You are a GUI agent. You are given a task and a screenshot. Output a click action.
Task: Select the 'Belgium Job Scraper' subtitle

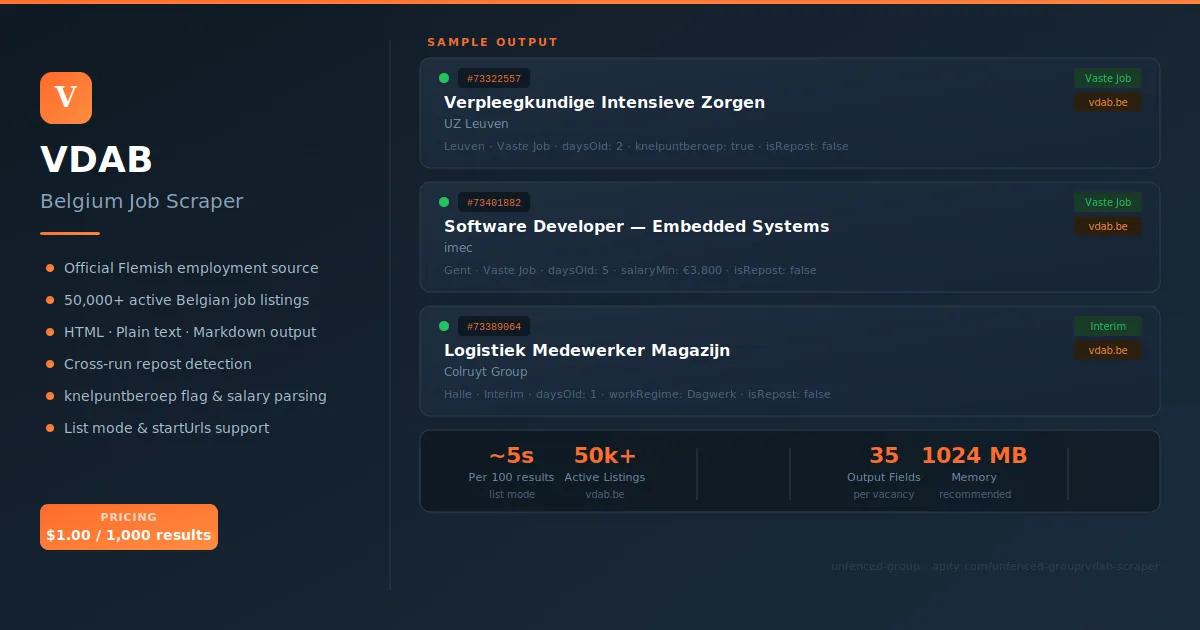141,200
